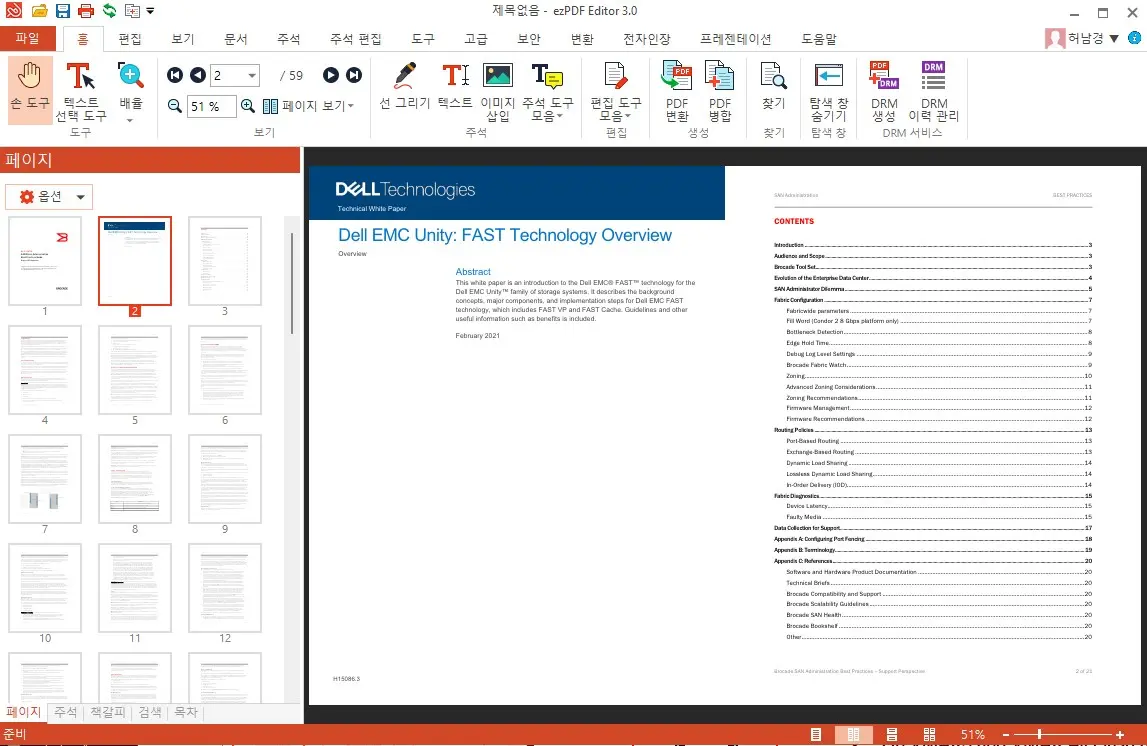
Task: Select page 1 thumbnail
Action: click(x=45, y=261)
